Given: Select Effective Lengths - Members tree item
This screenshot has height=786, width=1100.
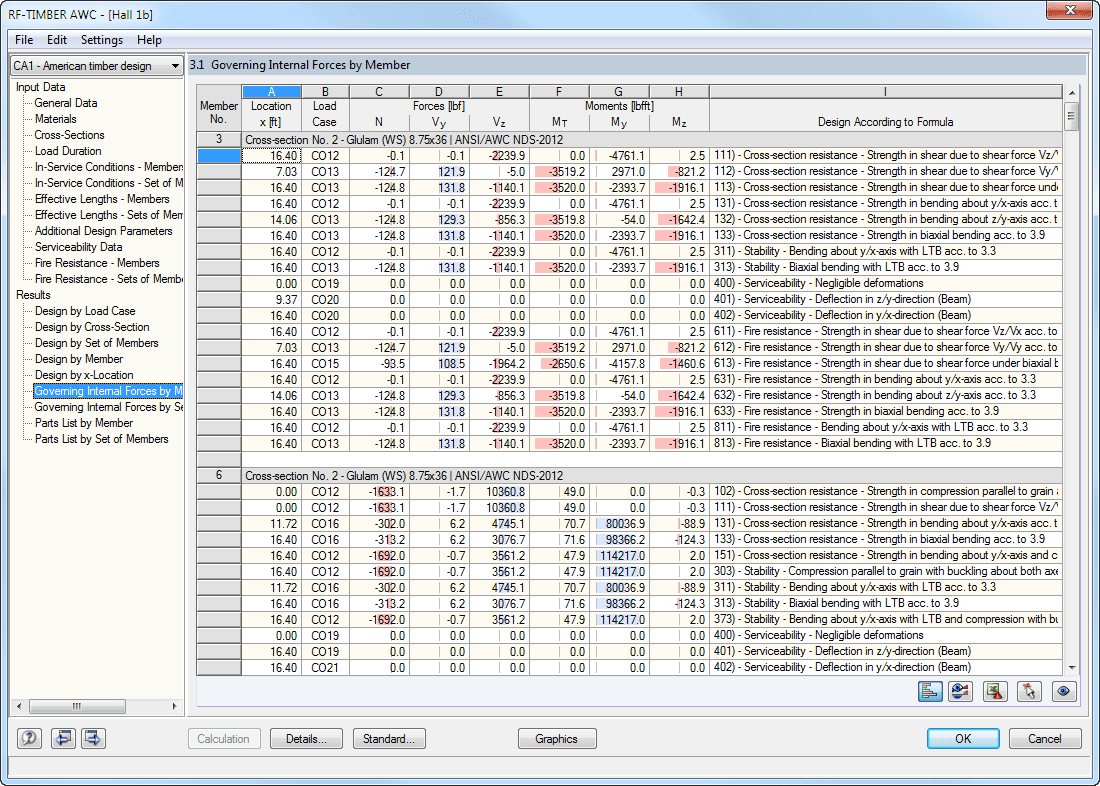Looking at the screenshot, I should point(102,199).
